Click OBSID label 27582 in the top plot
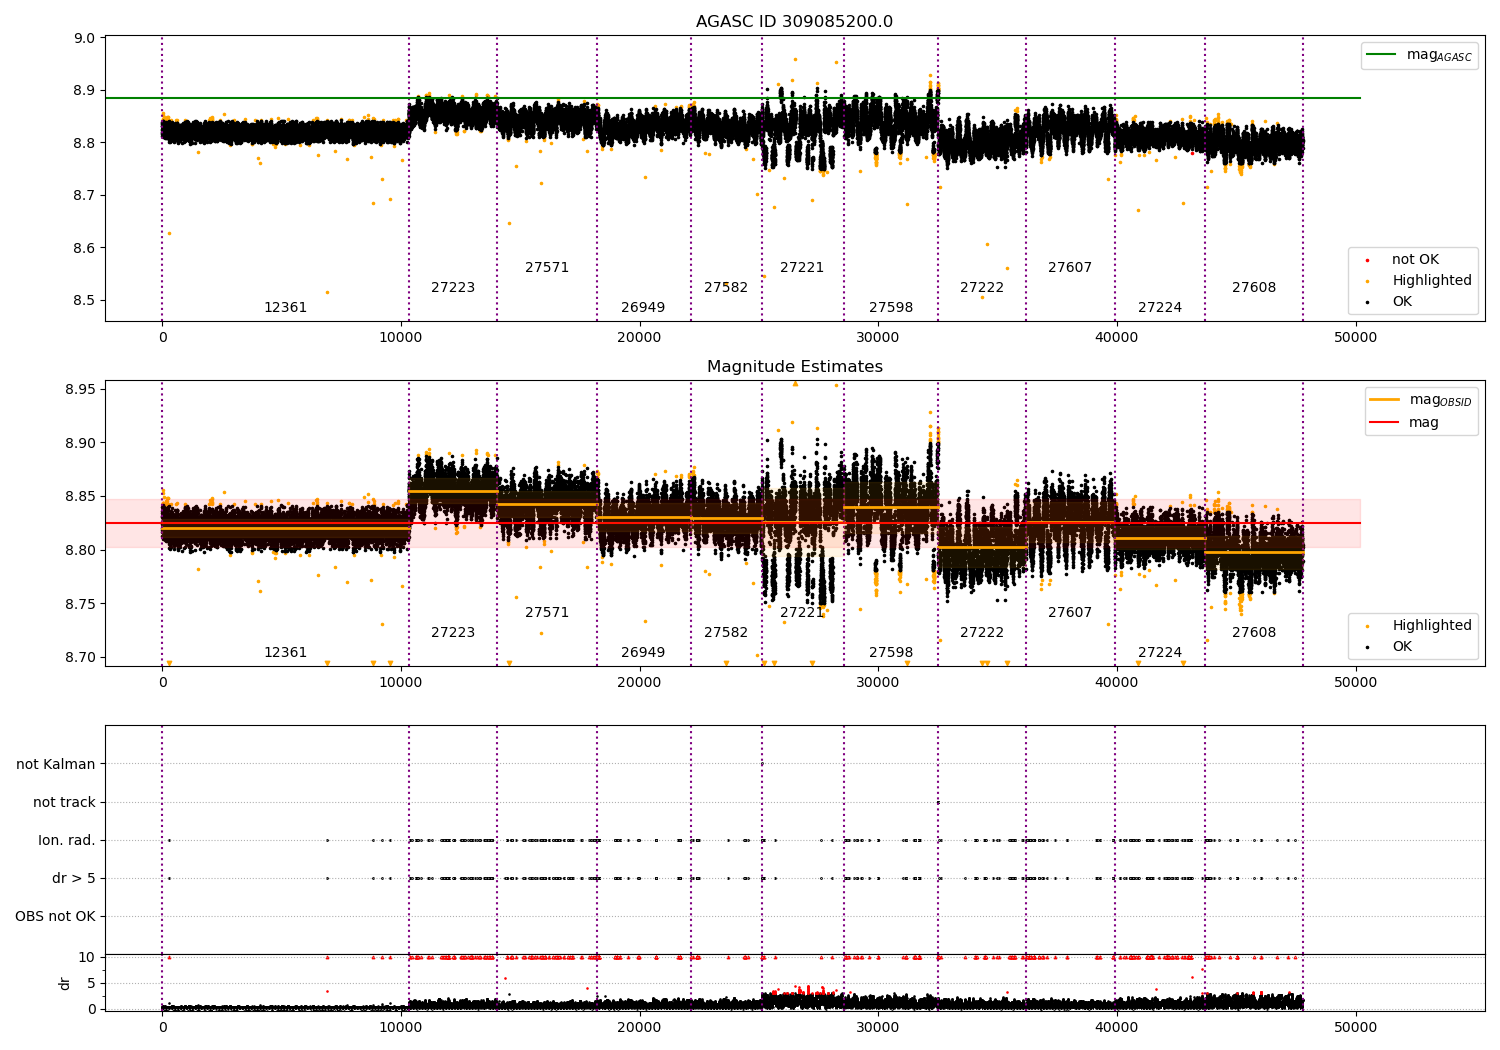 pos(726,288)
